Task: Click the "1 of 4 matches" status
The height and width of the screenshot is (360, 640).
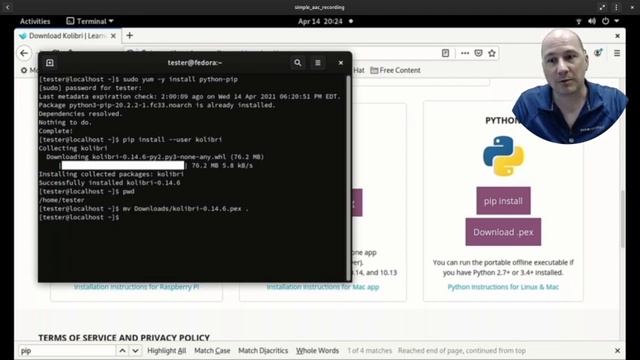Action: click(370, 351)
